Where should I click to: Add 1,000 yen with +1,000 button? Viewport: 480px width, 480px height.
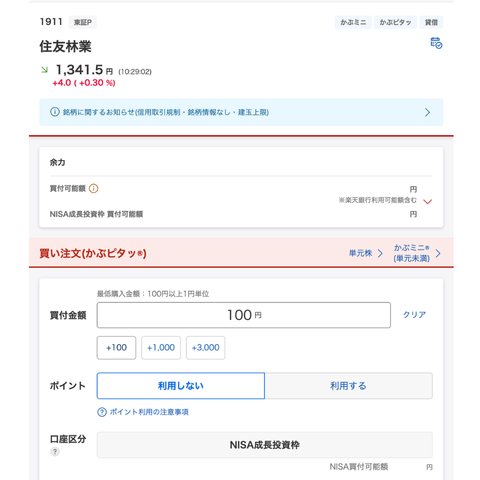161,348
